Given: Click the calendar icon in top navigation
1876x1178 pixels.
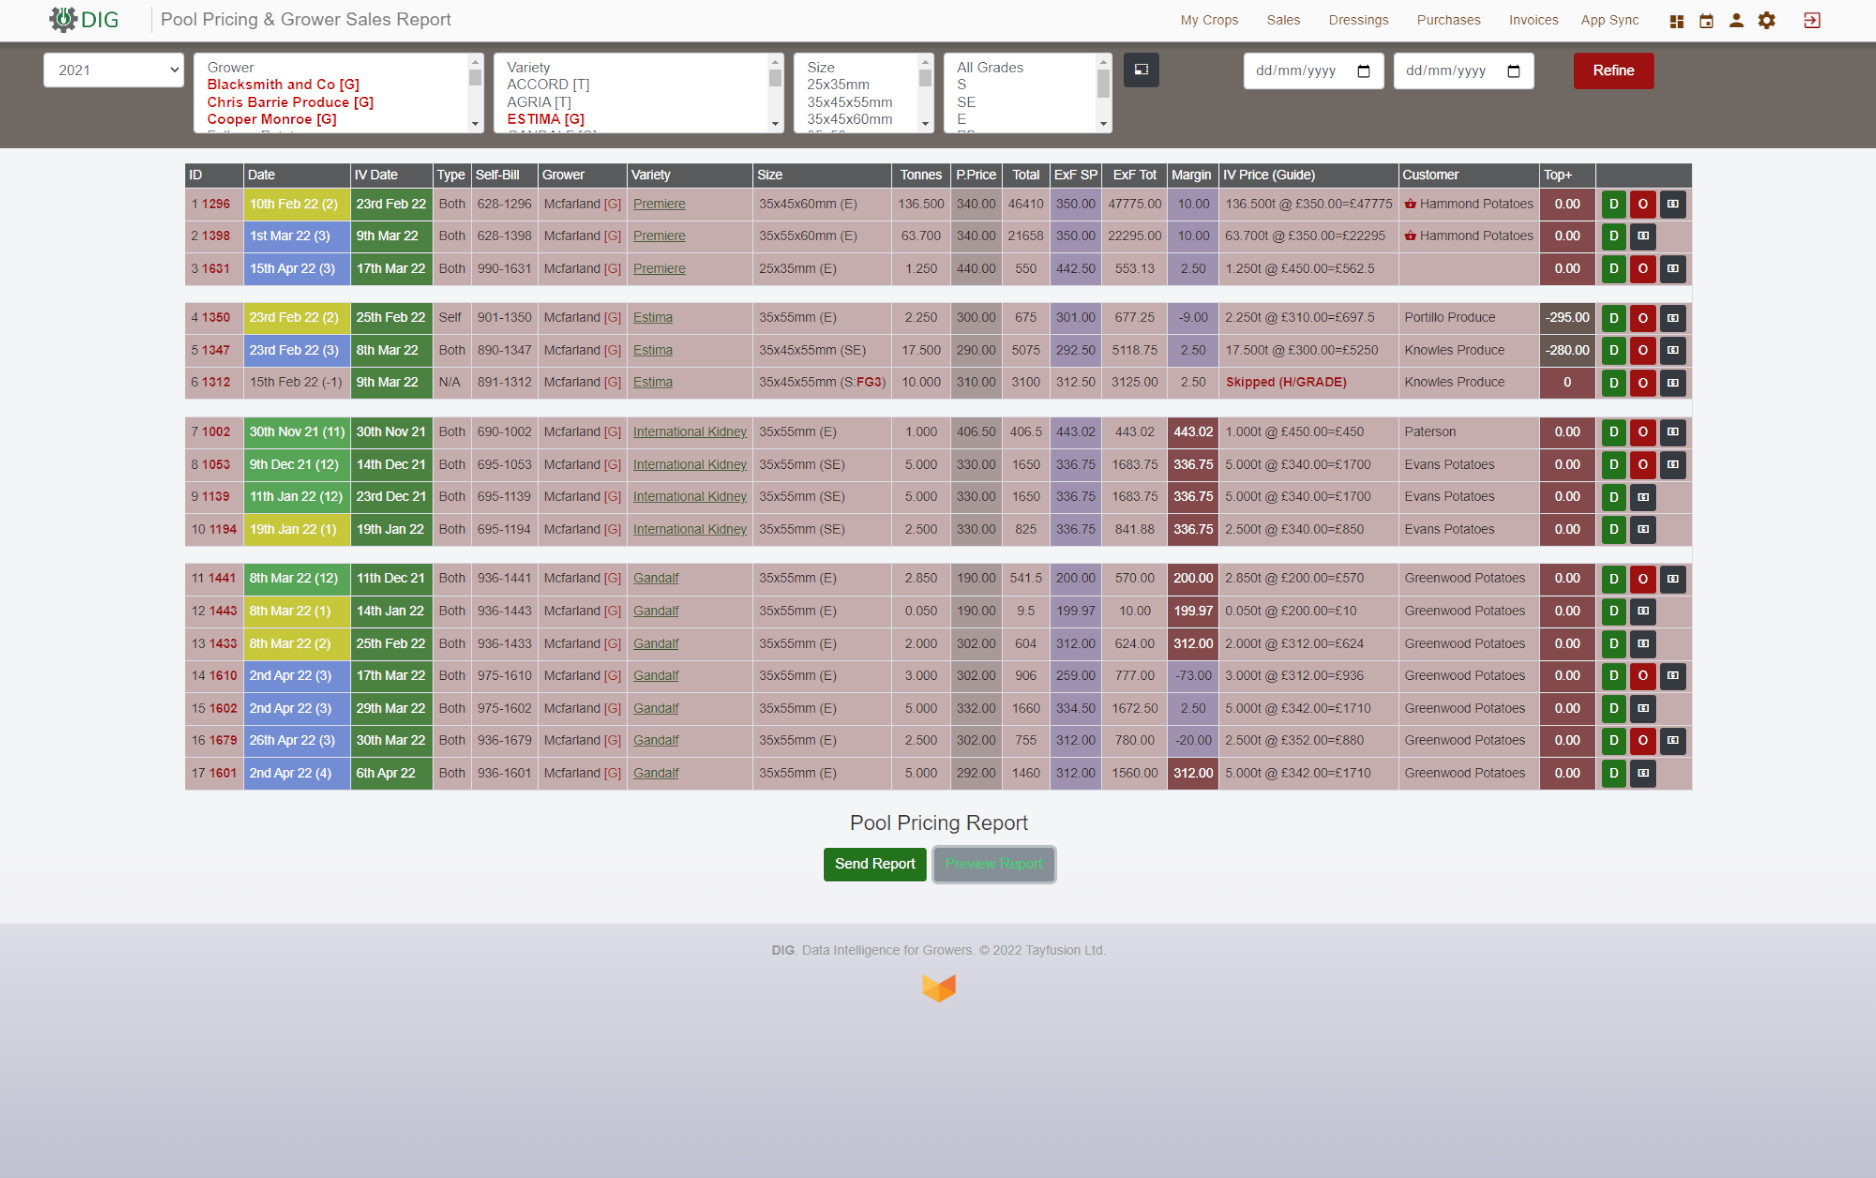Looking at the screenshot, I should (x=1706, y=21).
